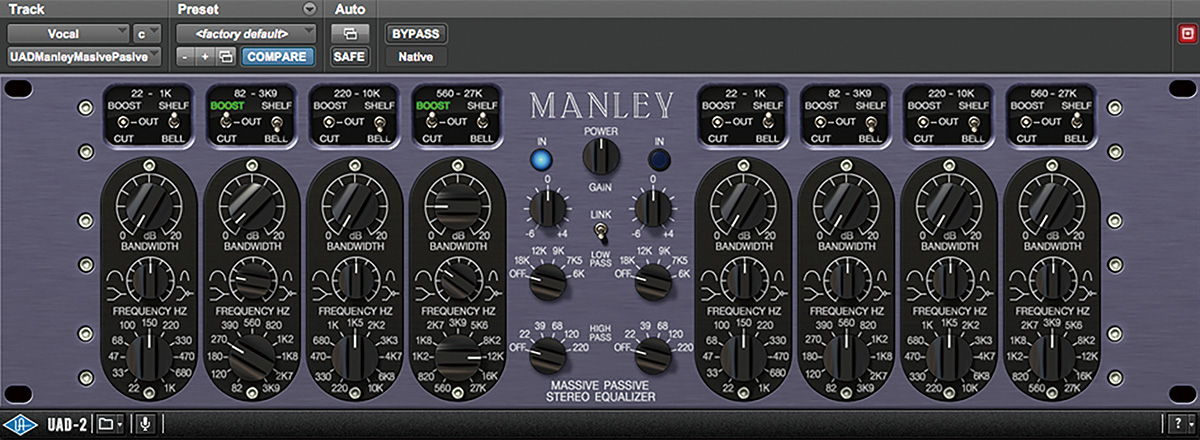Expand the small arrow beside UAD folder icon
The height and width of the screenshot is (440, 1200).
120,425
